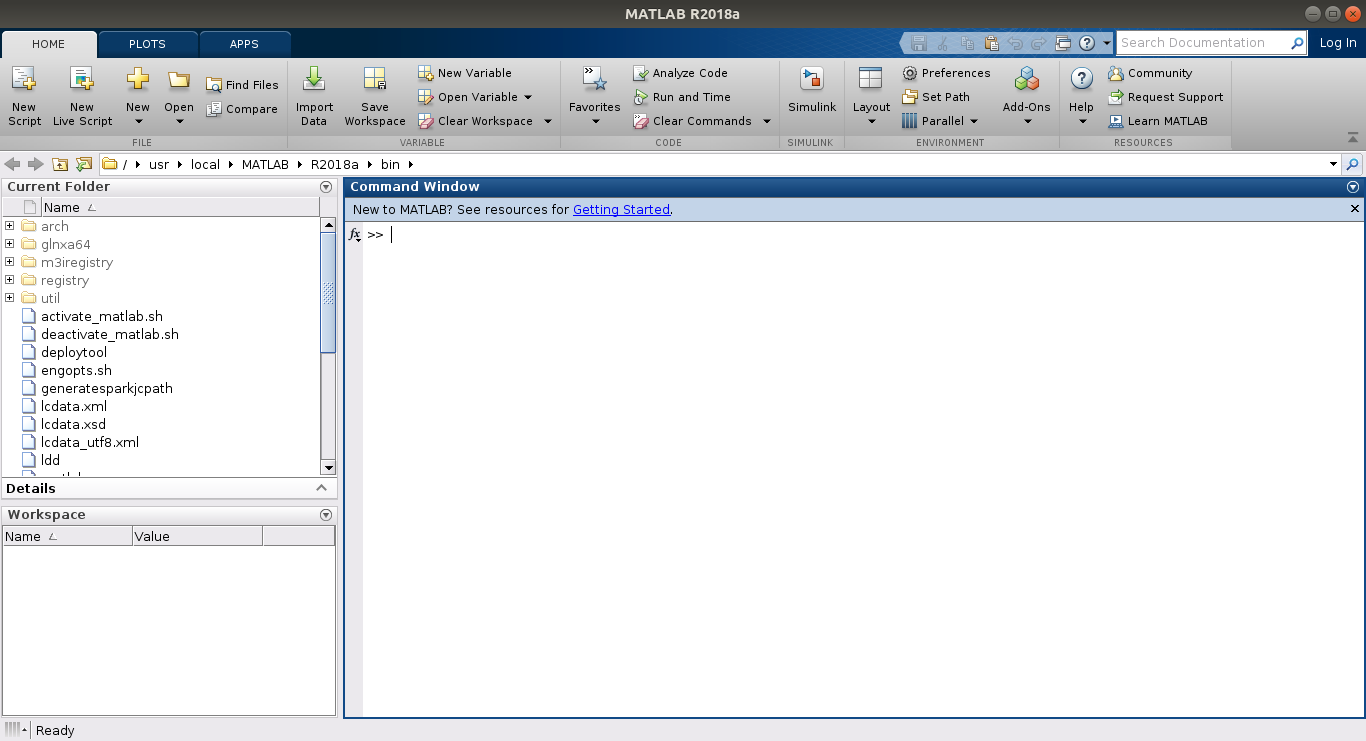Image resolution: width=1366 pixels, height=741 pixels.
Task: Expand the m3iregistry folder node
Action: point(10,262)
